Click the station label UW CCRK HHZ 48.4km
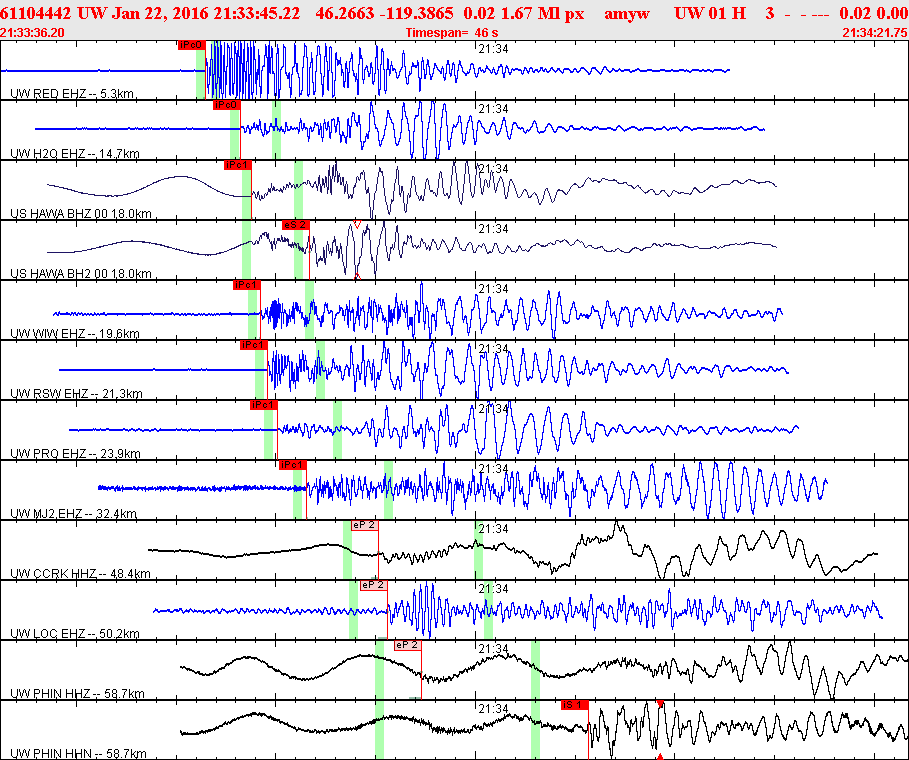The image size is (909, 760). coord(81,574)
